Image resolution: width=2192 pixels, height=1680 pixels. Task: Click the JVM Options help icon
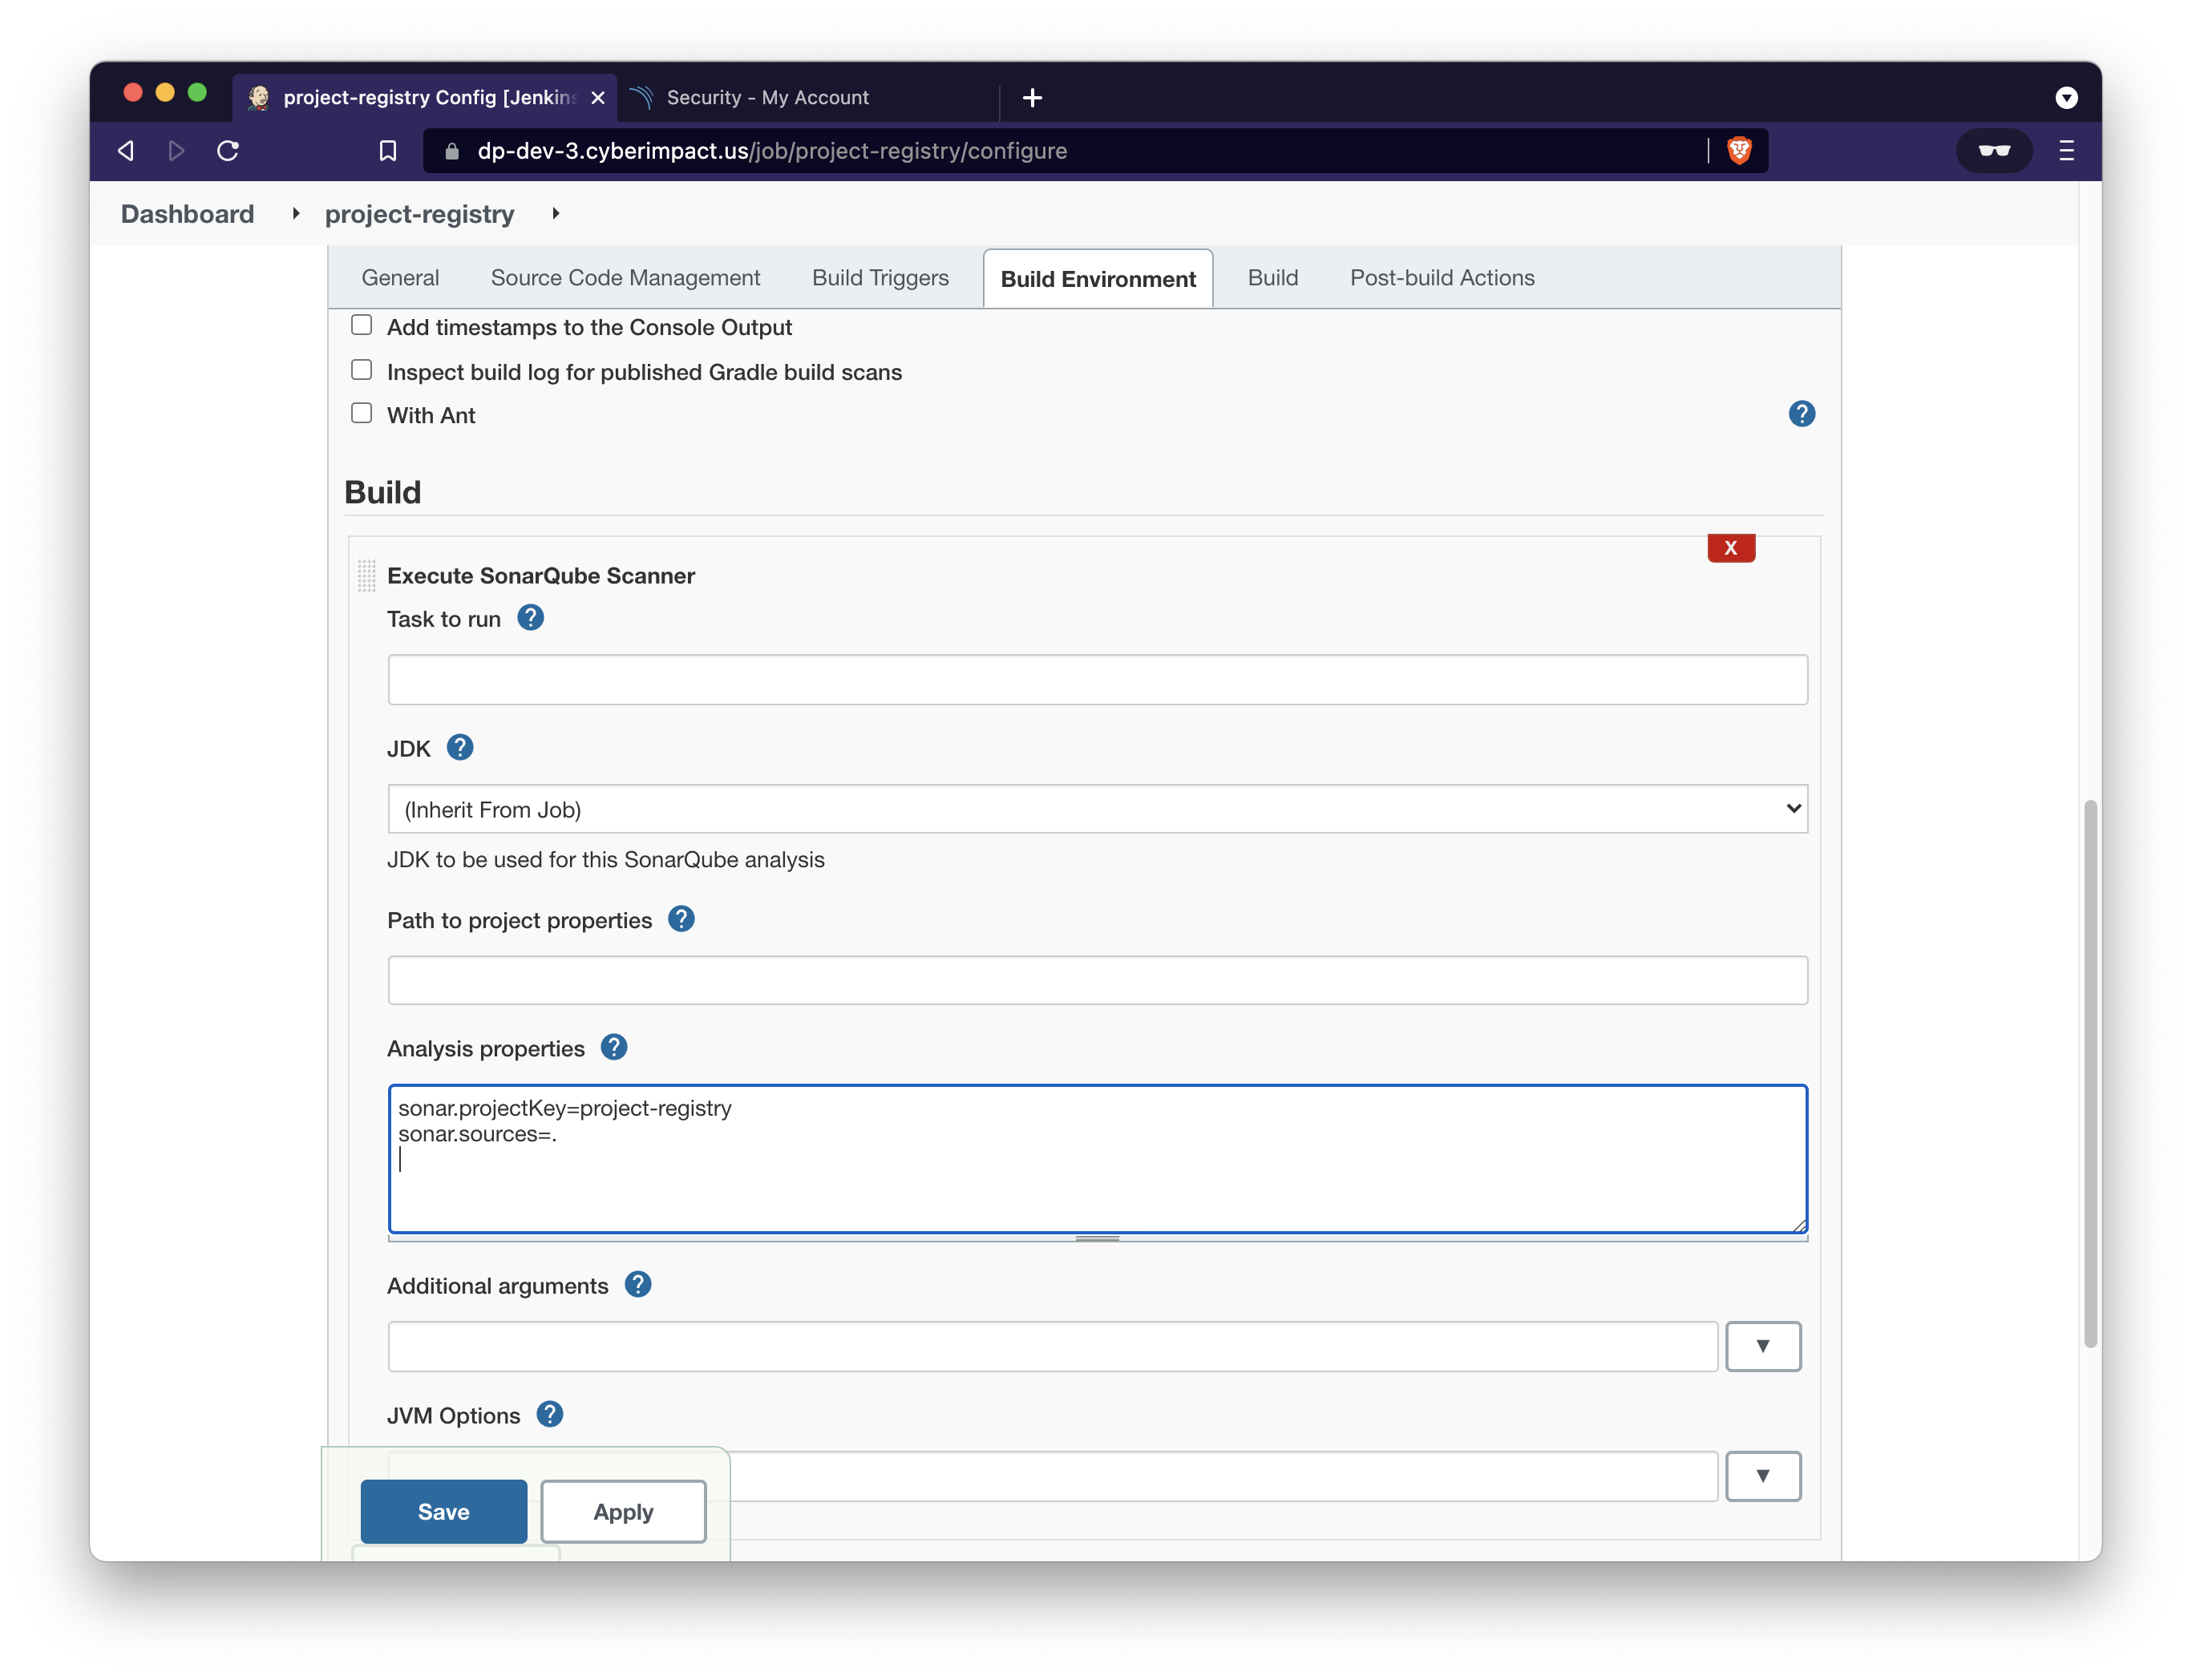point(549,1414)
